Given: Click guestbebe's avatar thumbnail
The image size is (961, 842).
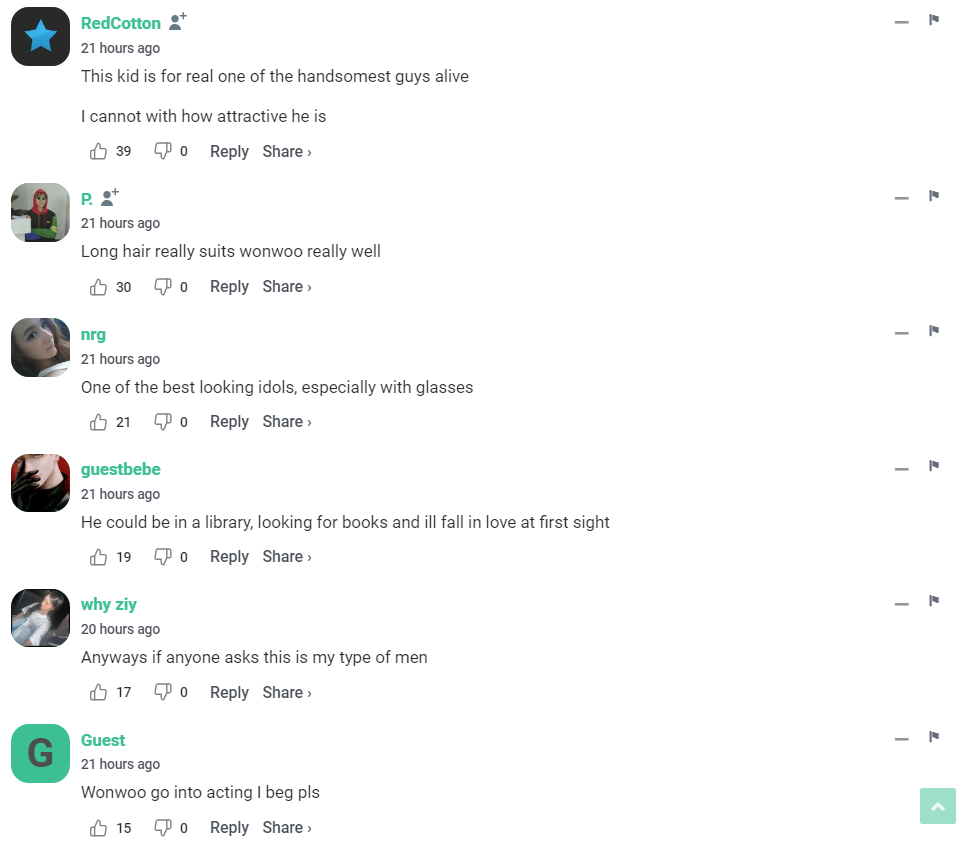Looking at the screenshot, I should point(40,483).
